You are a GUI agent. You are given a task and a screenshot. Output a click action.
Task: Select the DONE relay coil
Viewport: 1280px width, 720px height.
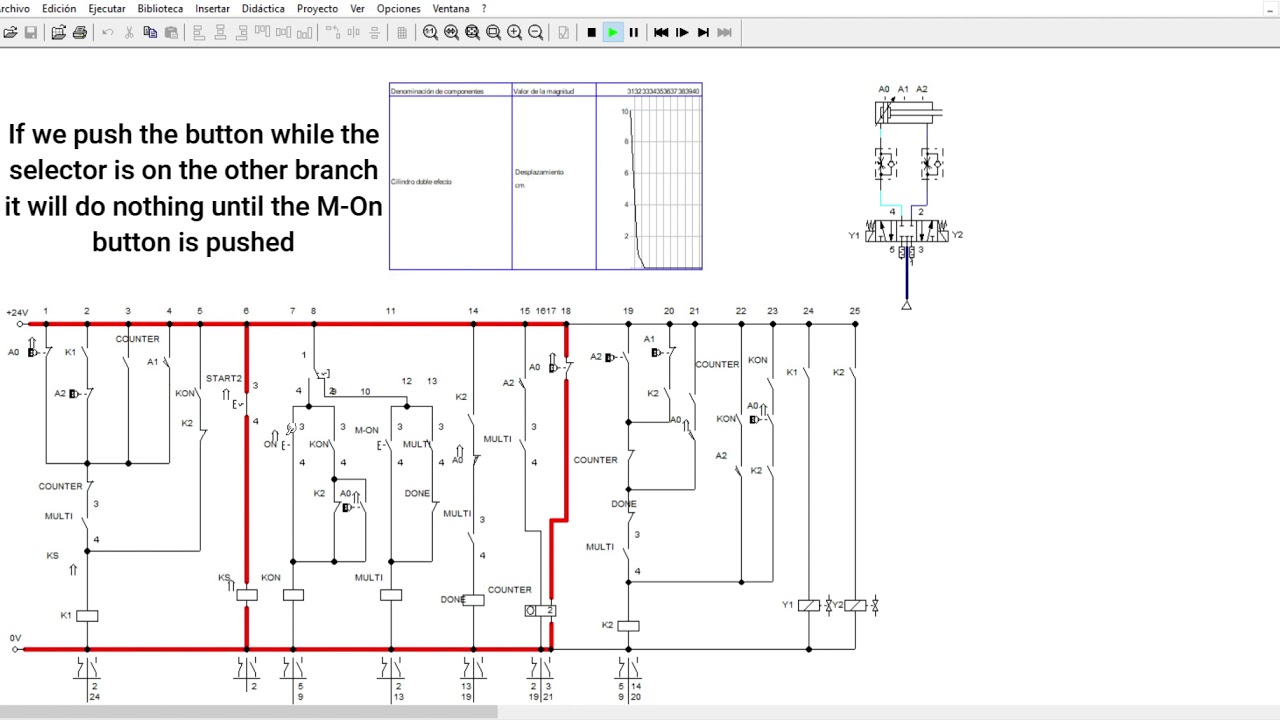[473, 600]
